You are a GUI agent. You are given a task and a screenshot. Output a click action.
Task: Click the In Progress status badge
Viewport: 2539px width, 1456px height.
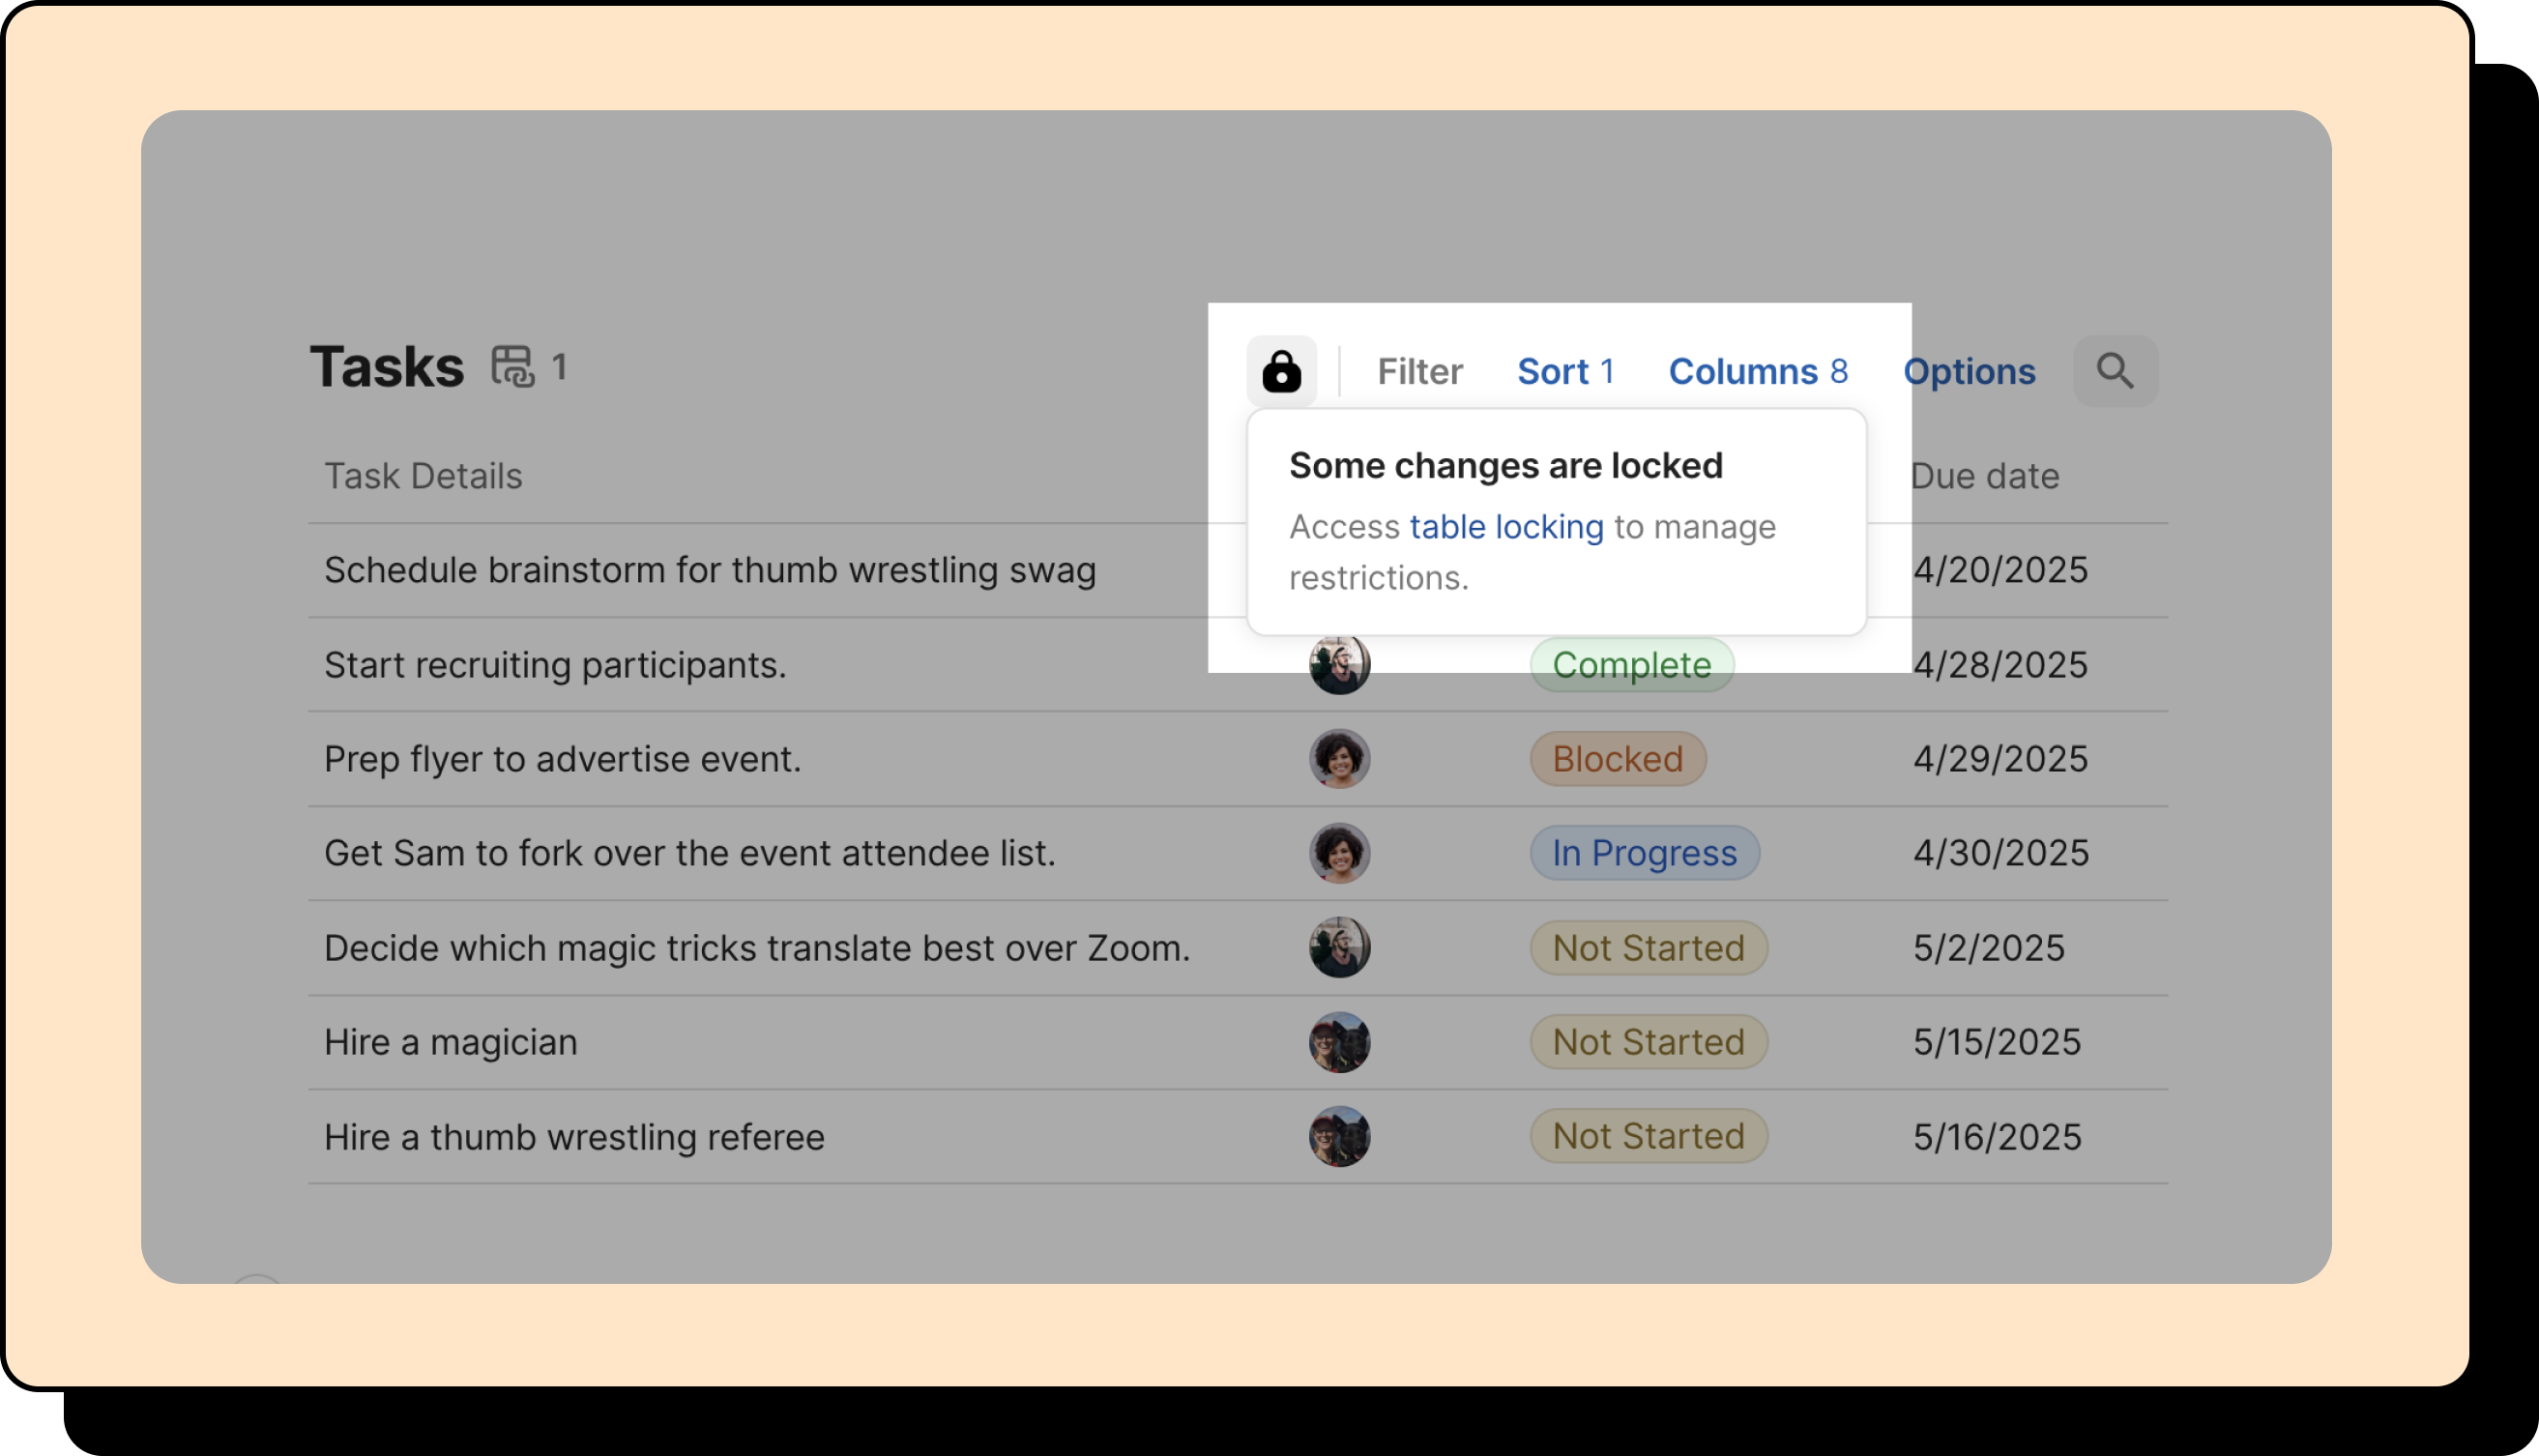click(x=1644, y=853)
